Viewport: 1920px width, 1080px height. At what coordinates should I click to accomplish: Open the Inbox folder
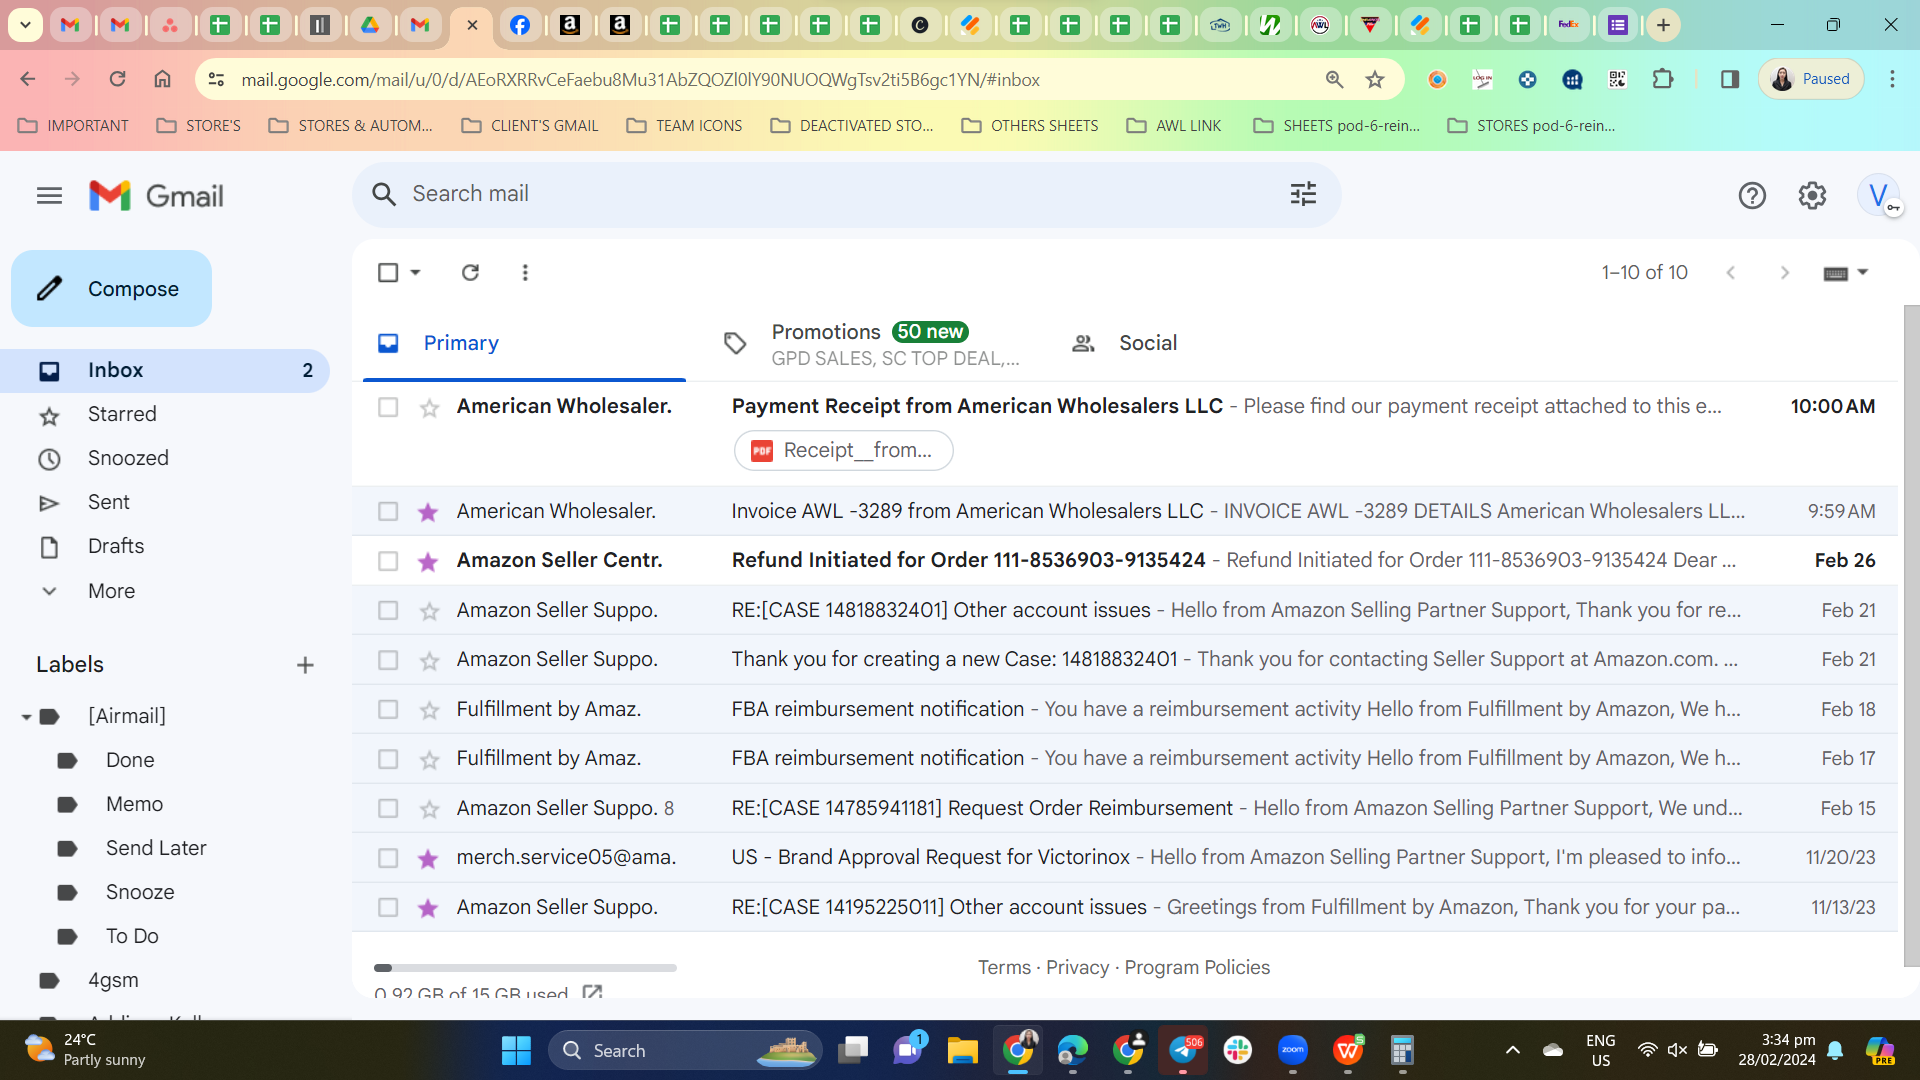(165, 371)
